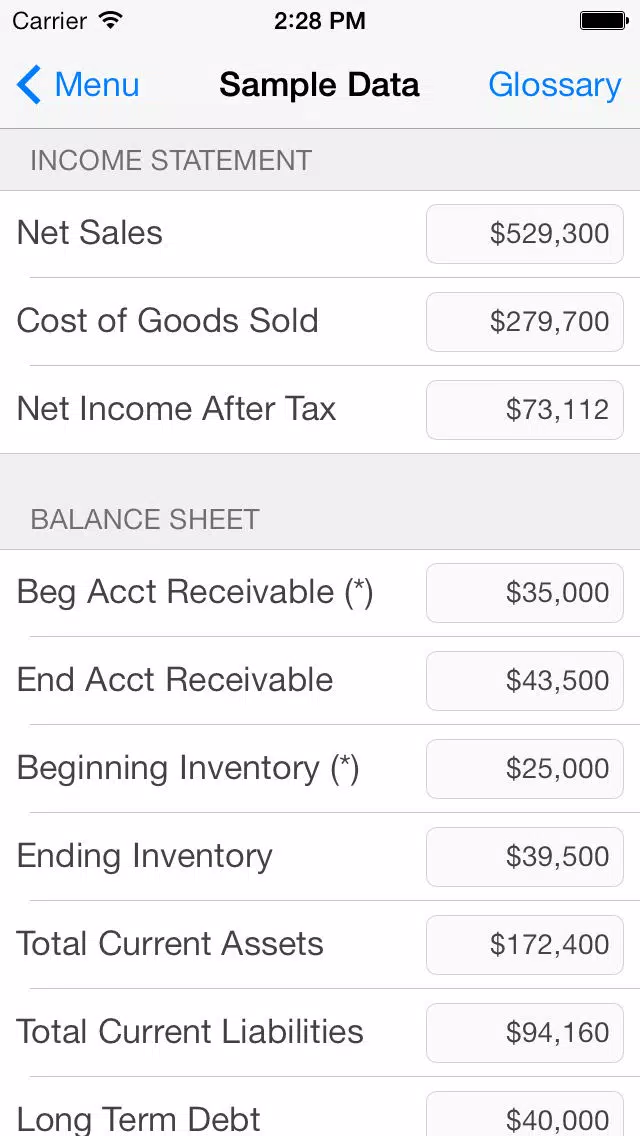Screen dimensions: 640x1136
Task: Edit the Long Term Debt value
Action: pyautogui.click(x=525, y=1114)
